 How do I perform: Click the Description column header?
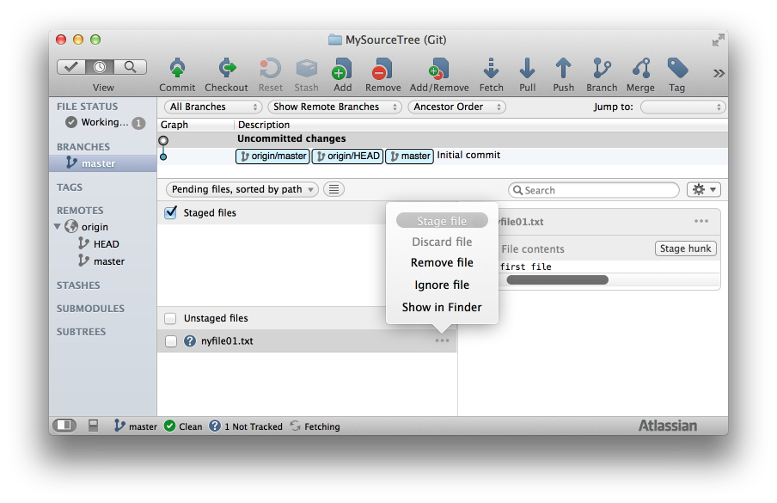point(264,125)
